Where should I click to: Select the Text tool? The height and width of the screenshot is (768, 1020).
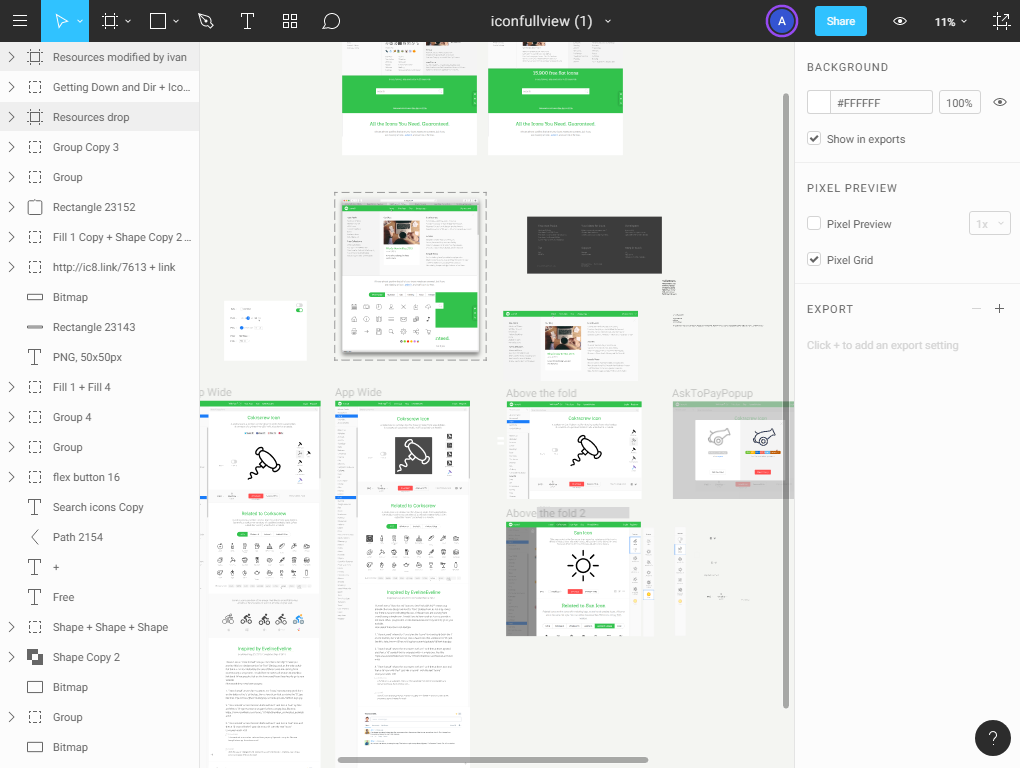[247, 21]
